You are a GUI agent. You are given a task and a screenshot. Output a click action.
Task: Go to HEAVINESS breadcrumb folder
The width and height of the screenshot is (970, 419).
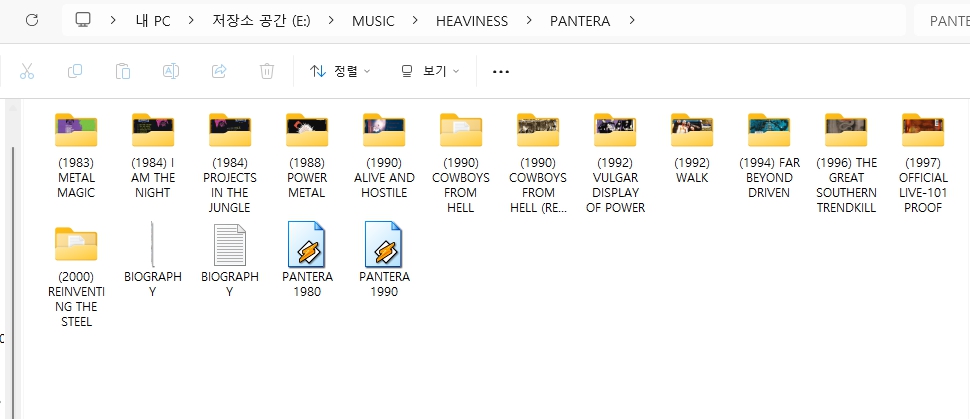(x=472, y=21)
